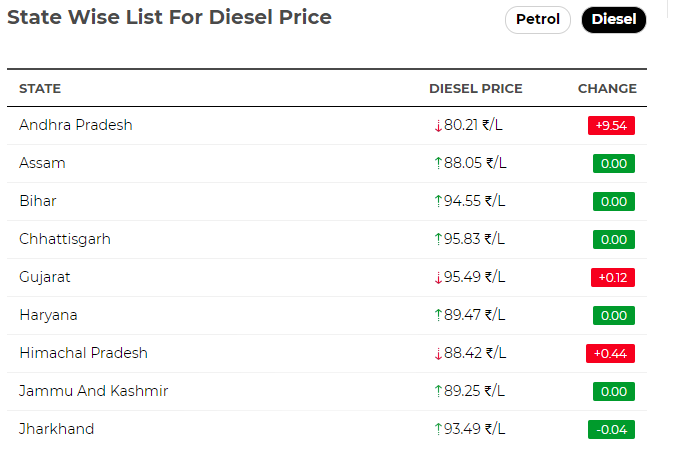Switch to the Petrol price list
The width and height of the screenshot is (680, 457).
tap(537, 20)
